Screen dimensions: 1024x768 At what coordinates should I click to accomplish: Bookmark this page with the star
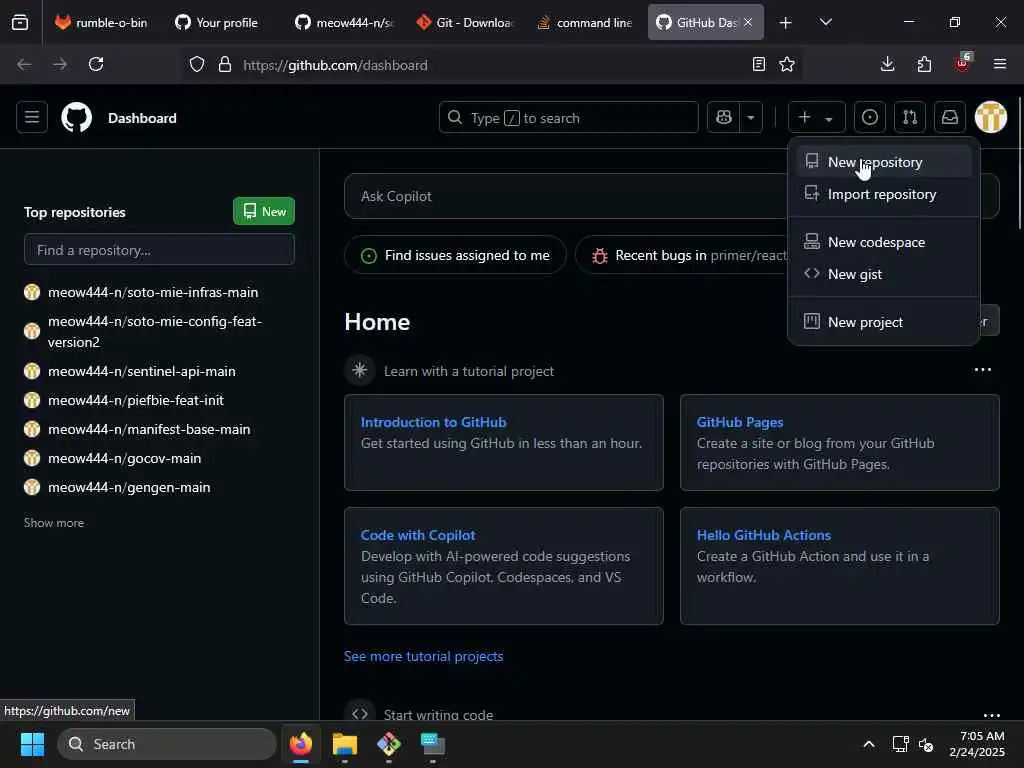point(787,64)
